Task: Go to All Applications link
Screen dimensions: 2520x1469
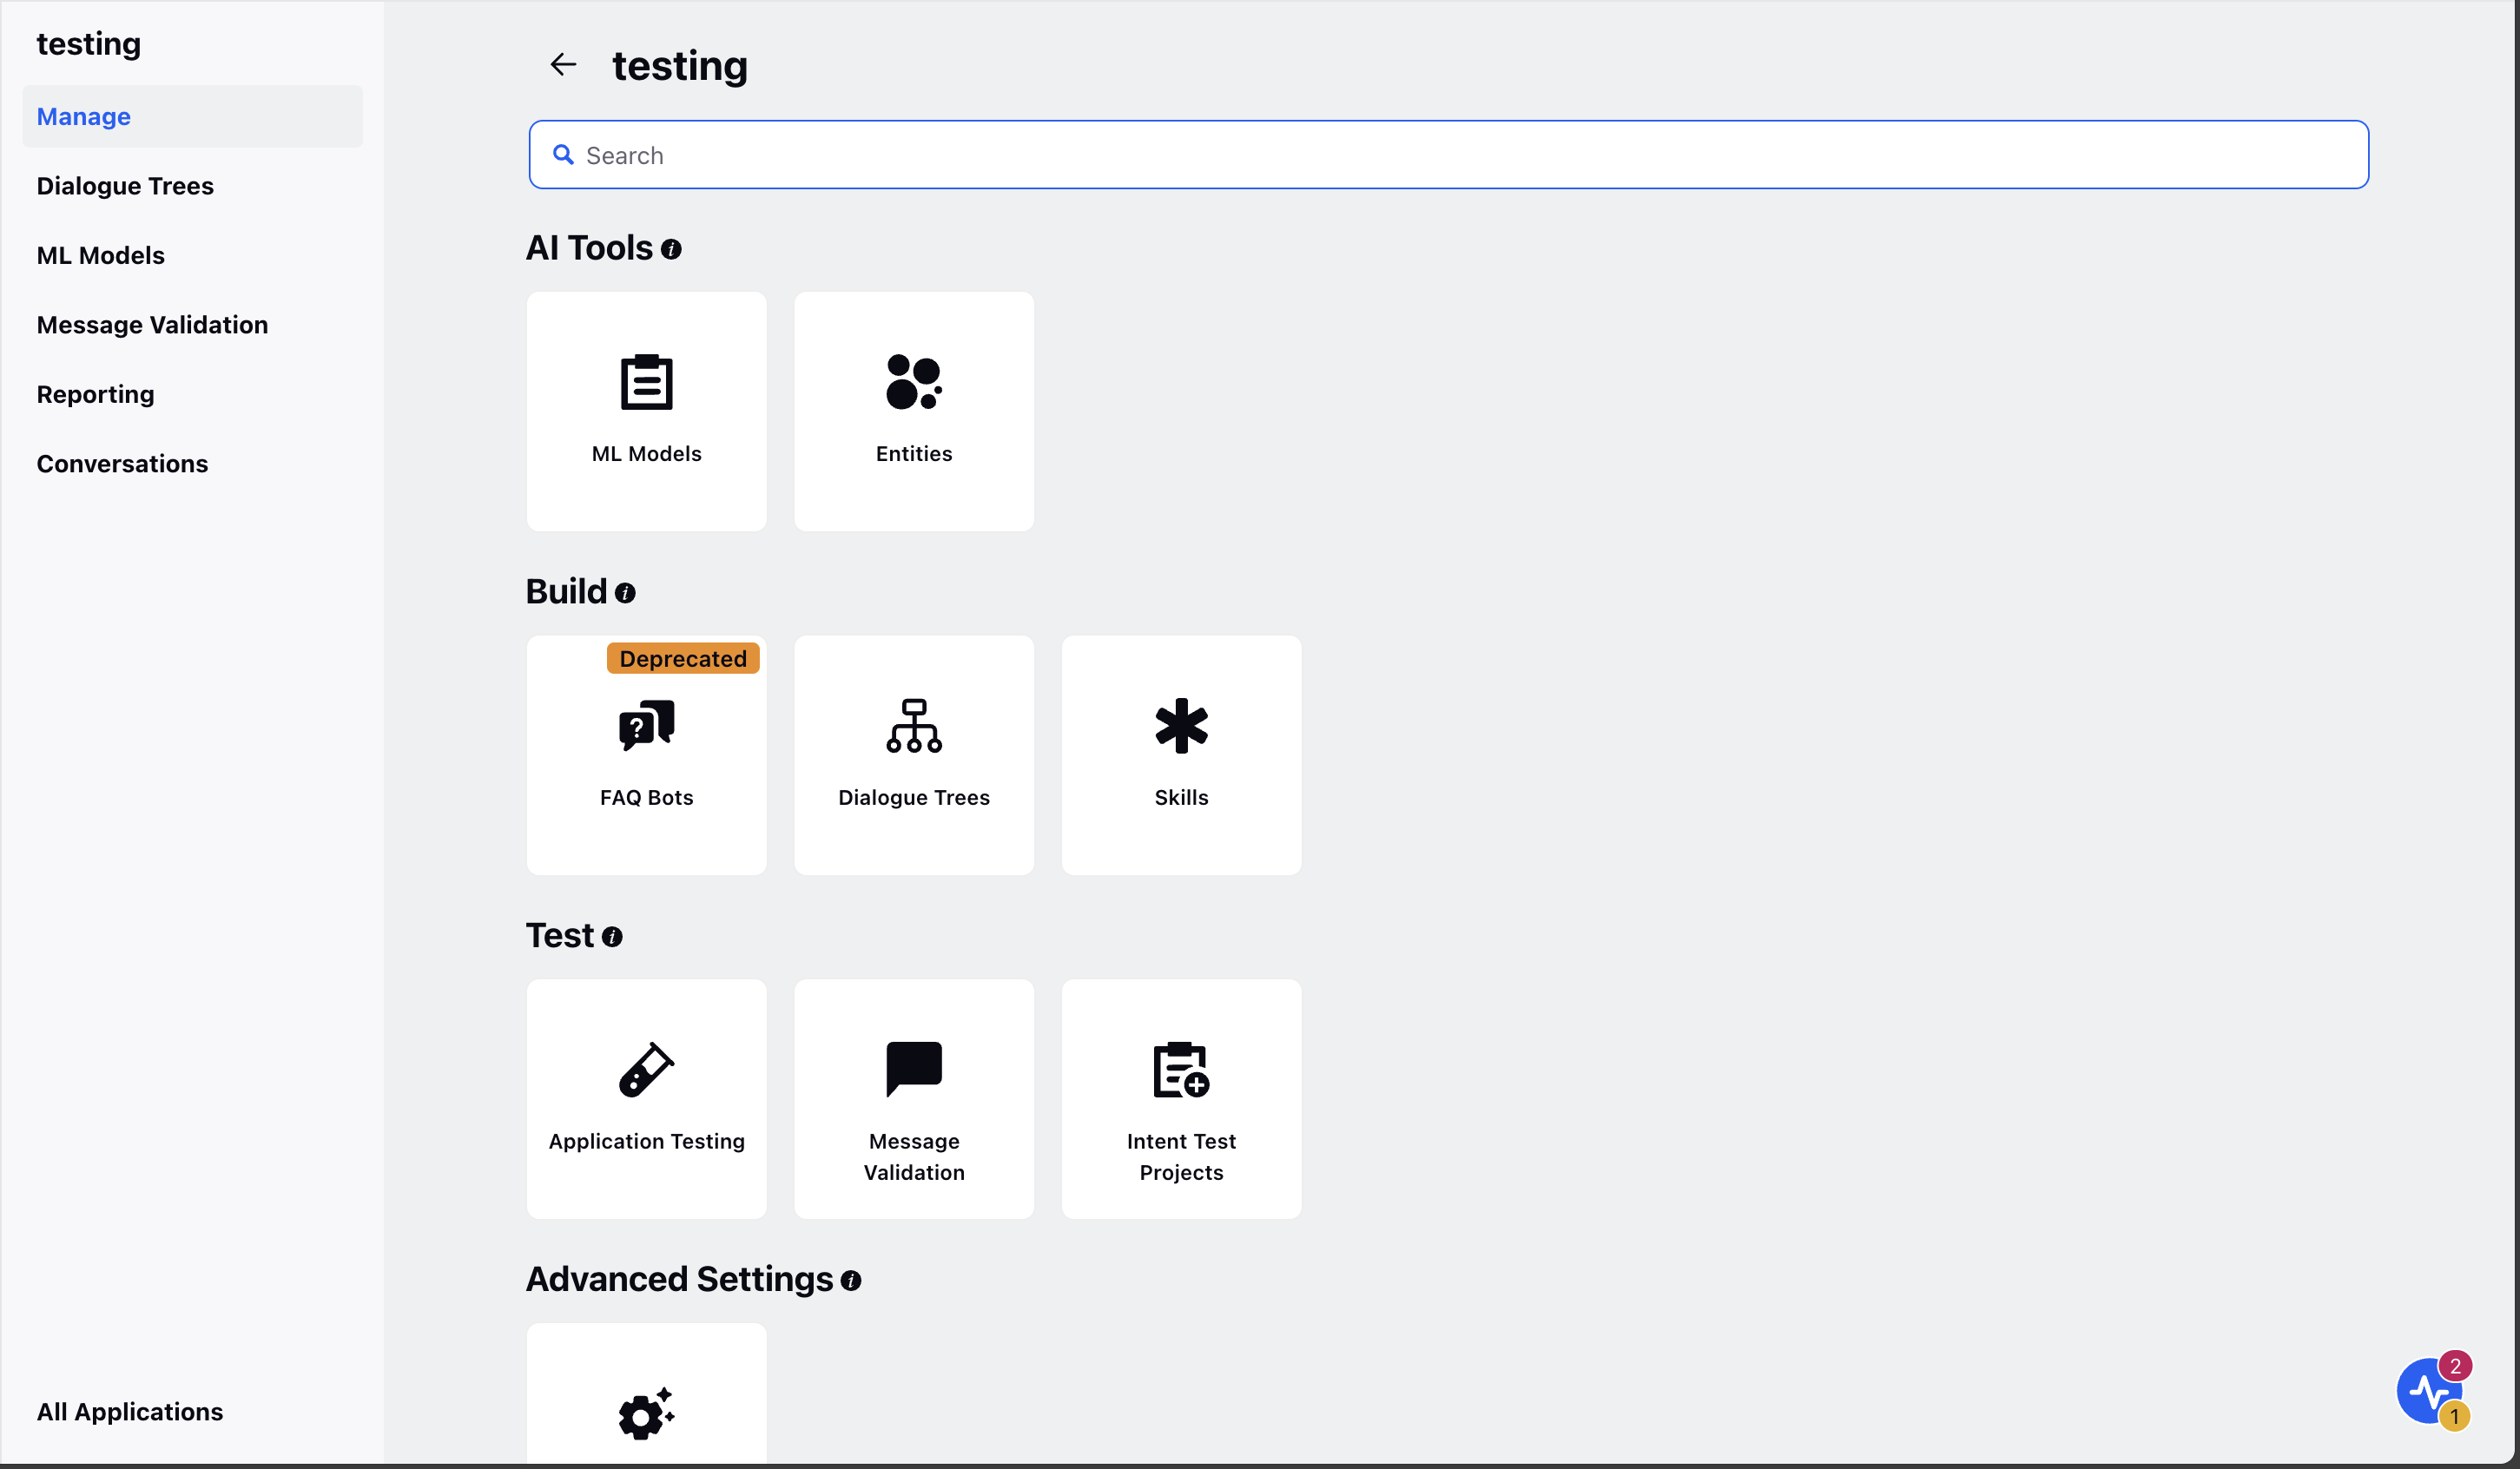Action: point(130,1412)
